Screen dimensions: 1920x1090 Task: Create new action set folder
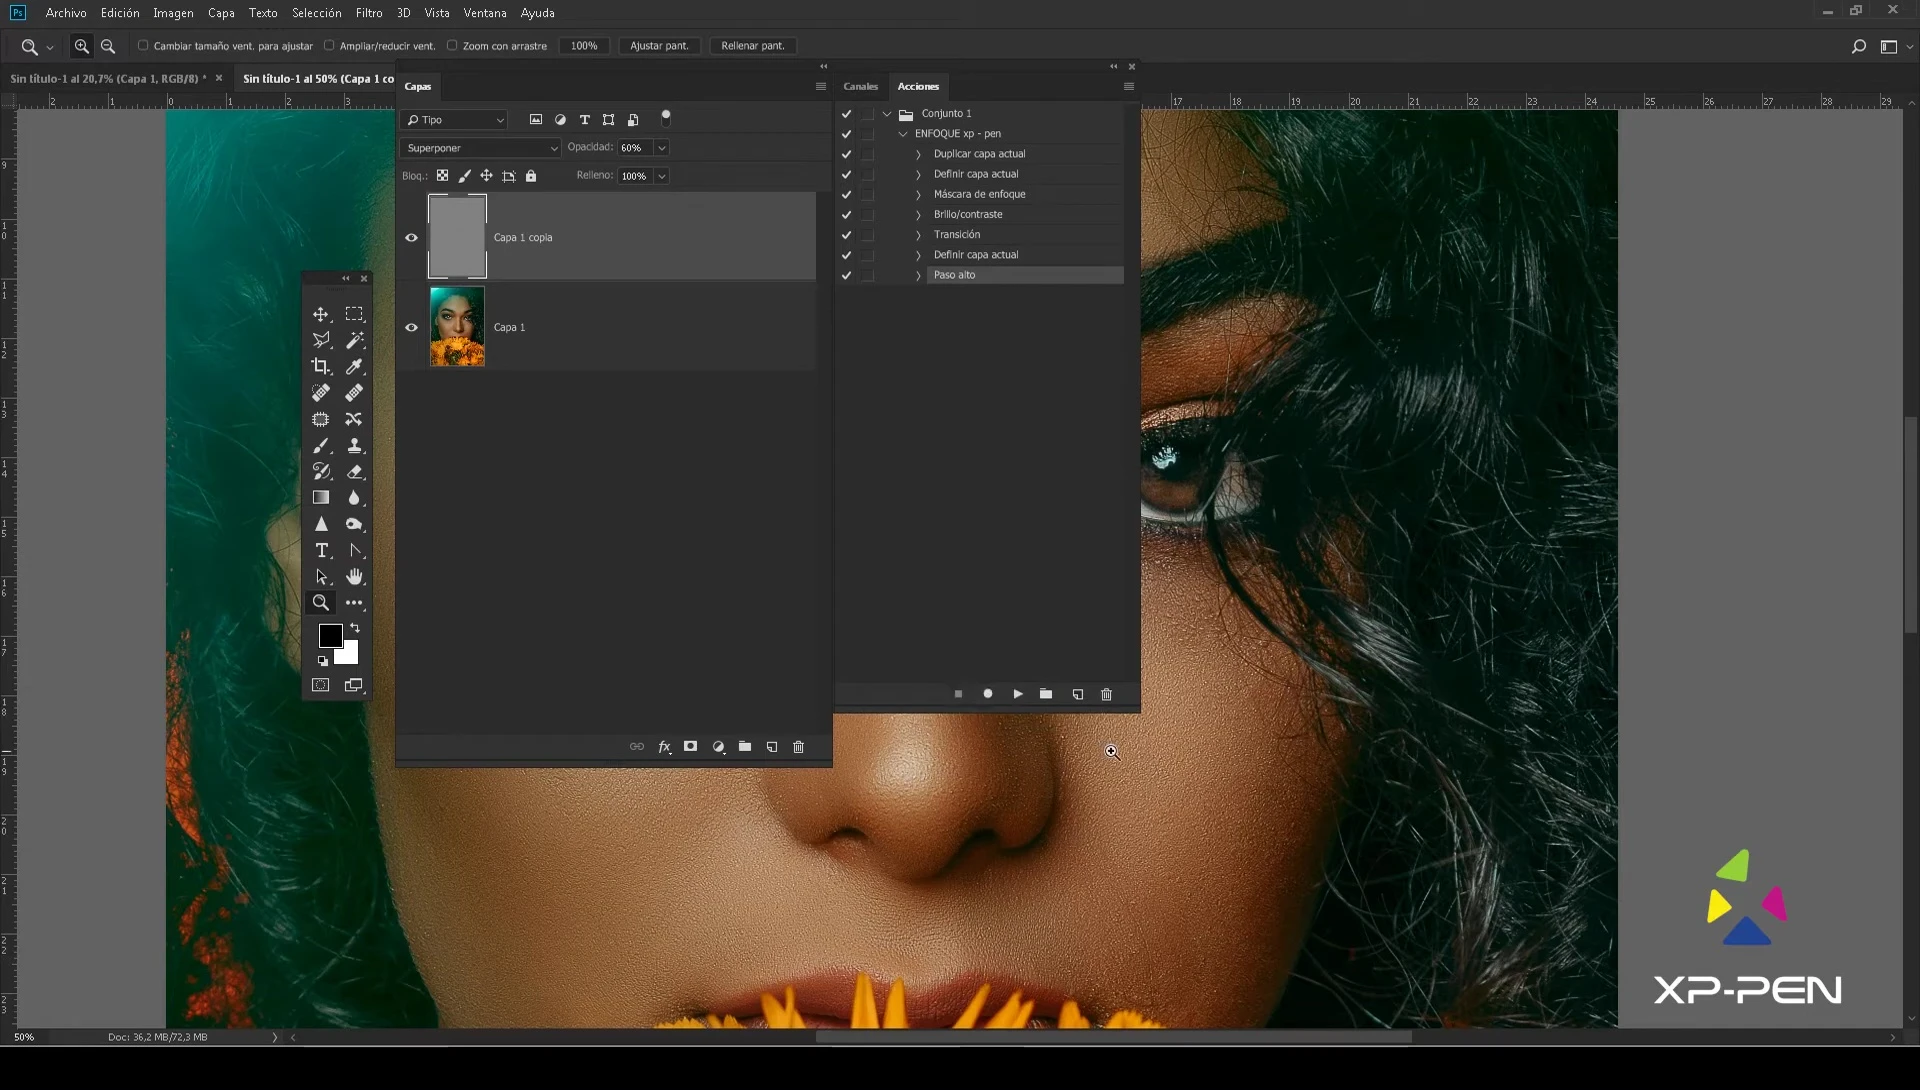1046,694
